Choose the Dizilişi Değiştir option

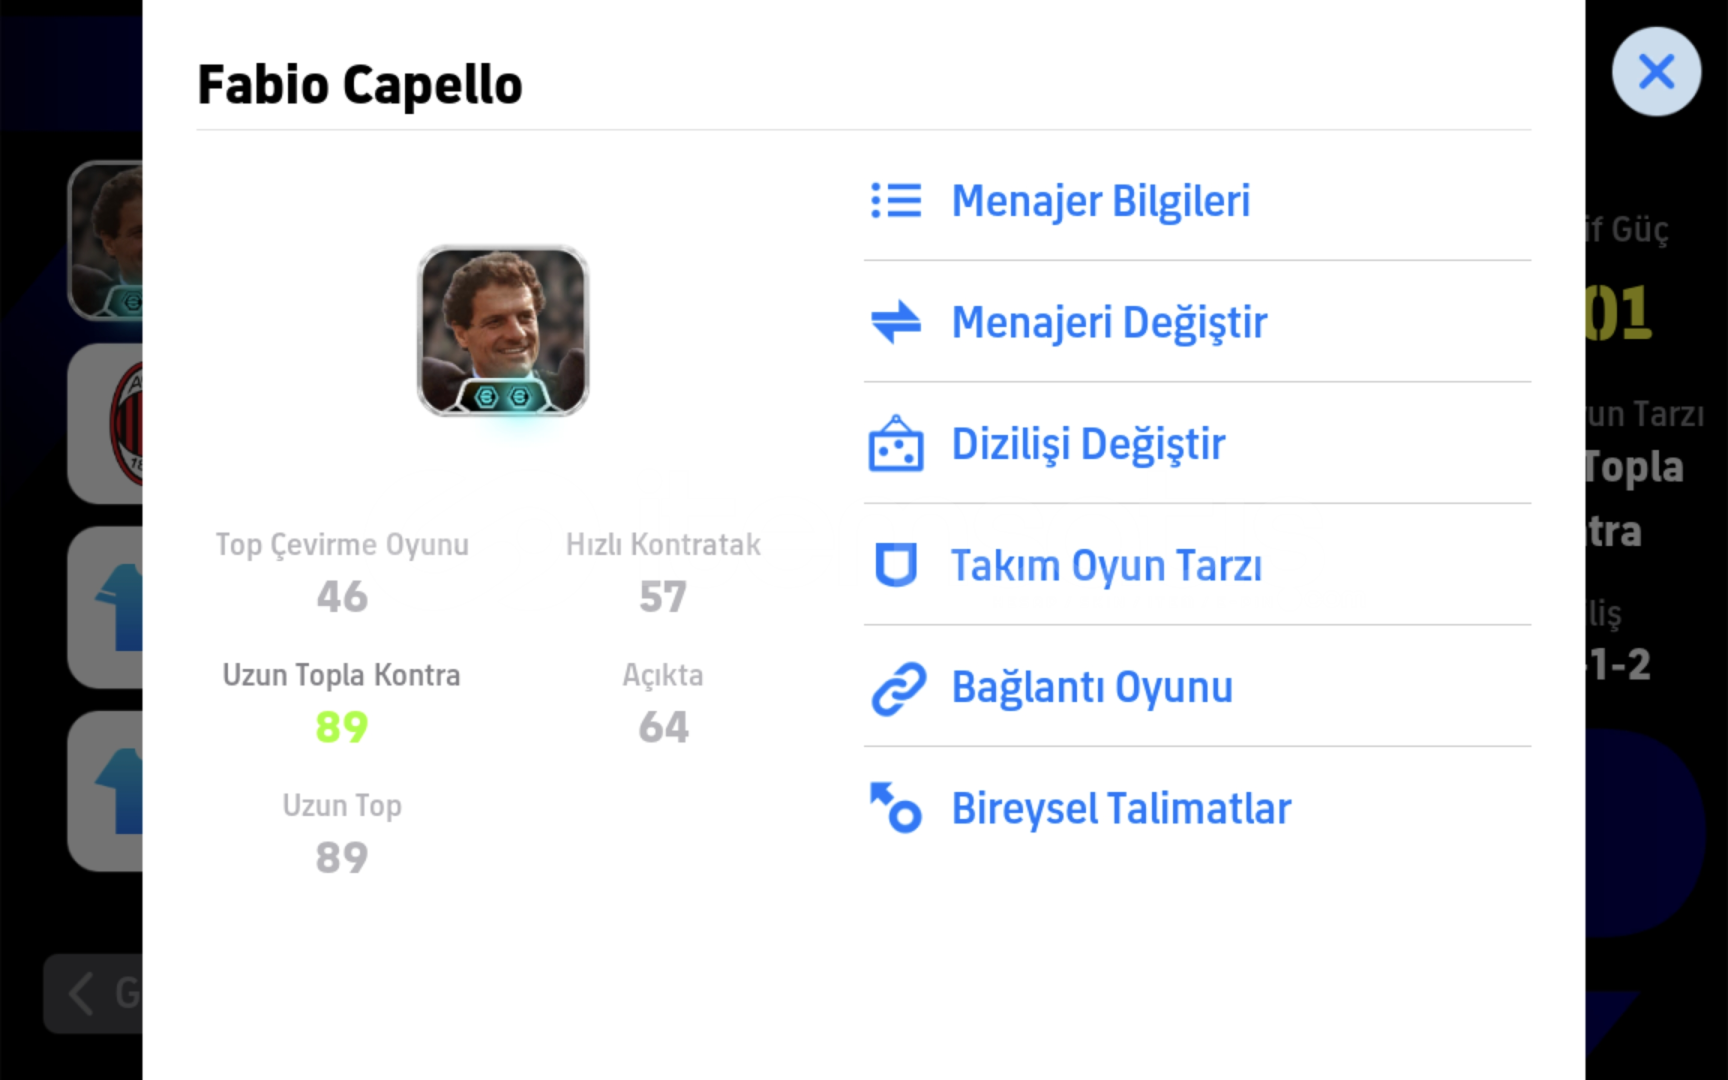click(x=1088, y=444)
